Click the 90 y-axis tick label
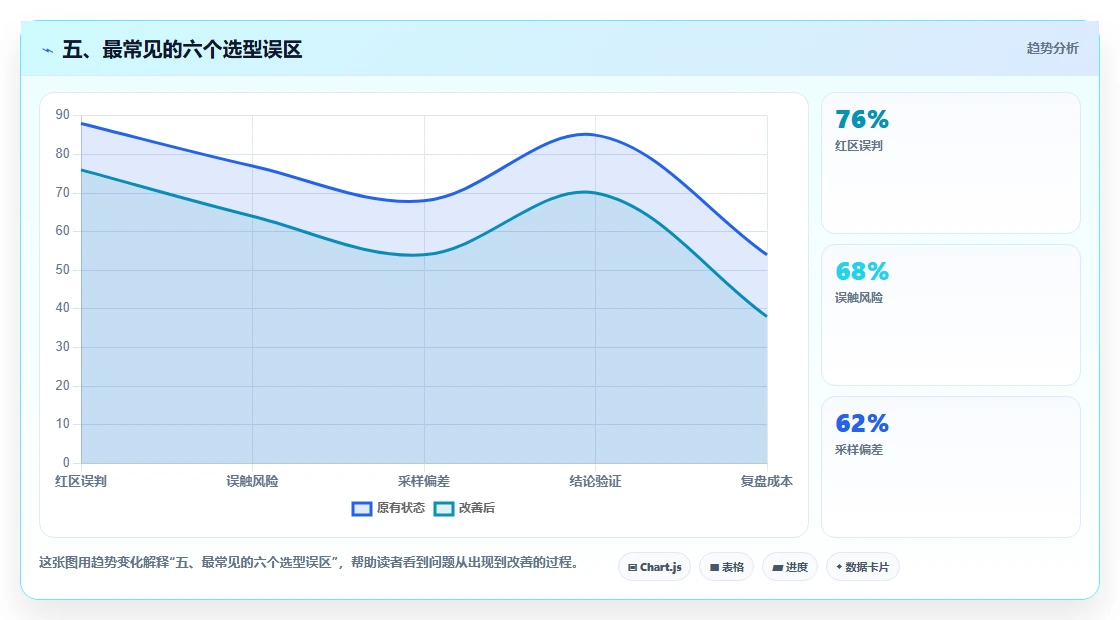This screenshot has width=1120, height=620. coord(63,115)
